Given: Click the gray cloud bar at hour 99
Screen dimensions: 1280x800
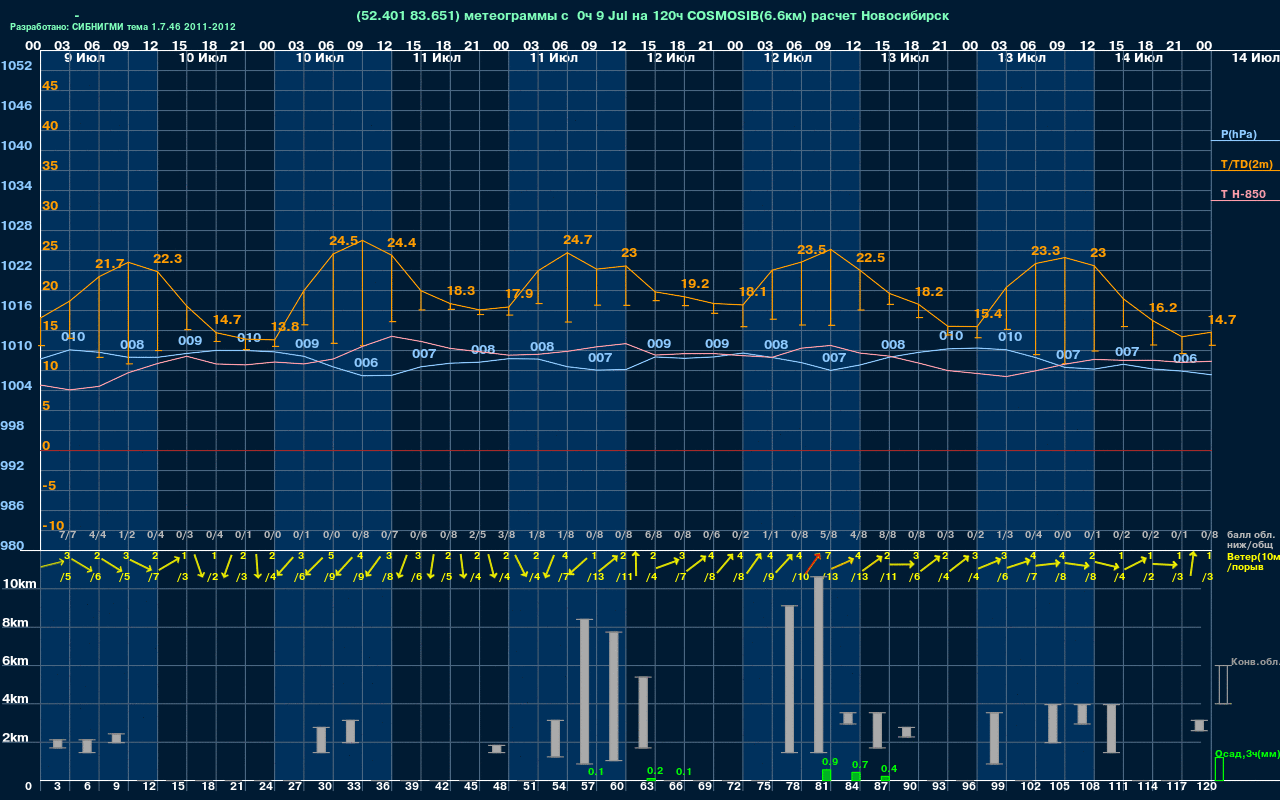Looking at the screenshot, I should (x=994, y=738).
